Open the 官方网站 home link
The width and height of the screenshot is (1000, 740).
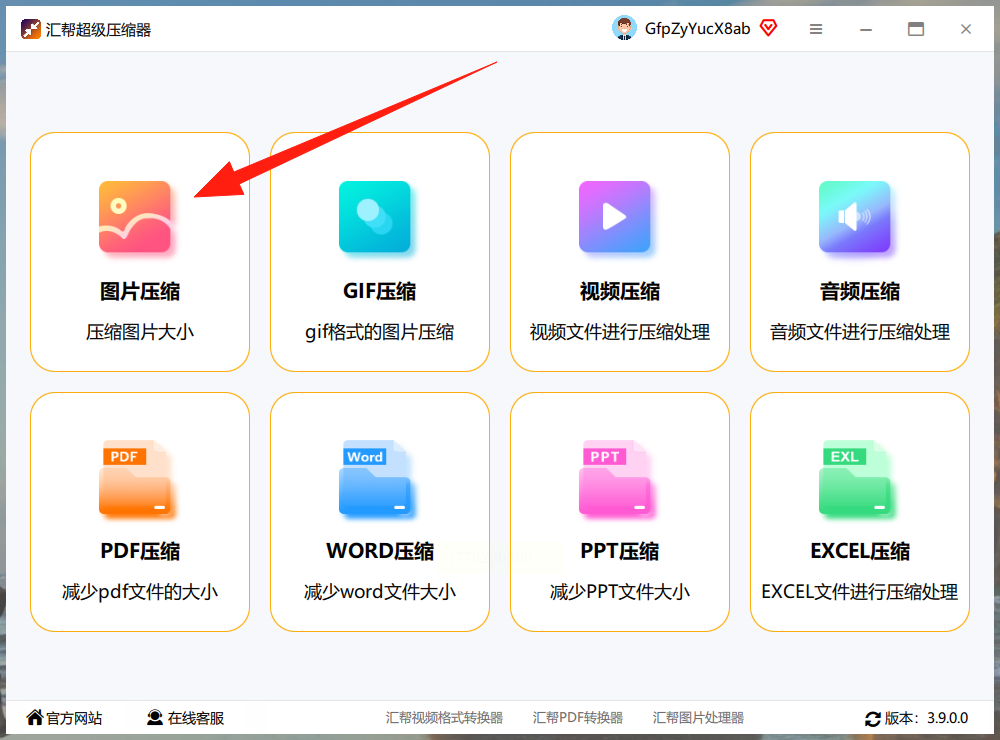pos(64,718)
